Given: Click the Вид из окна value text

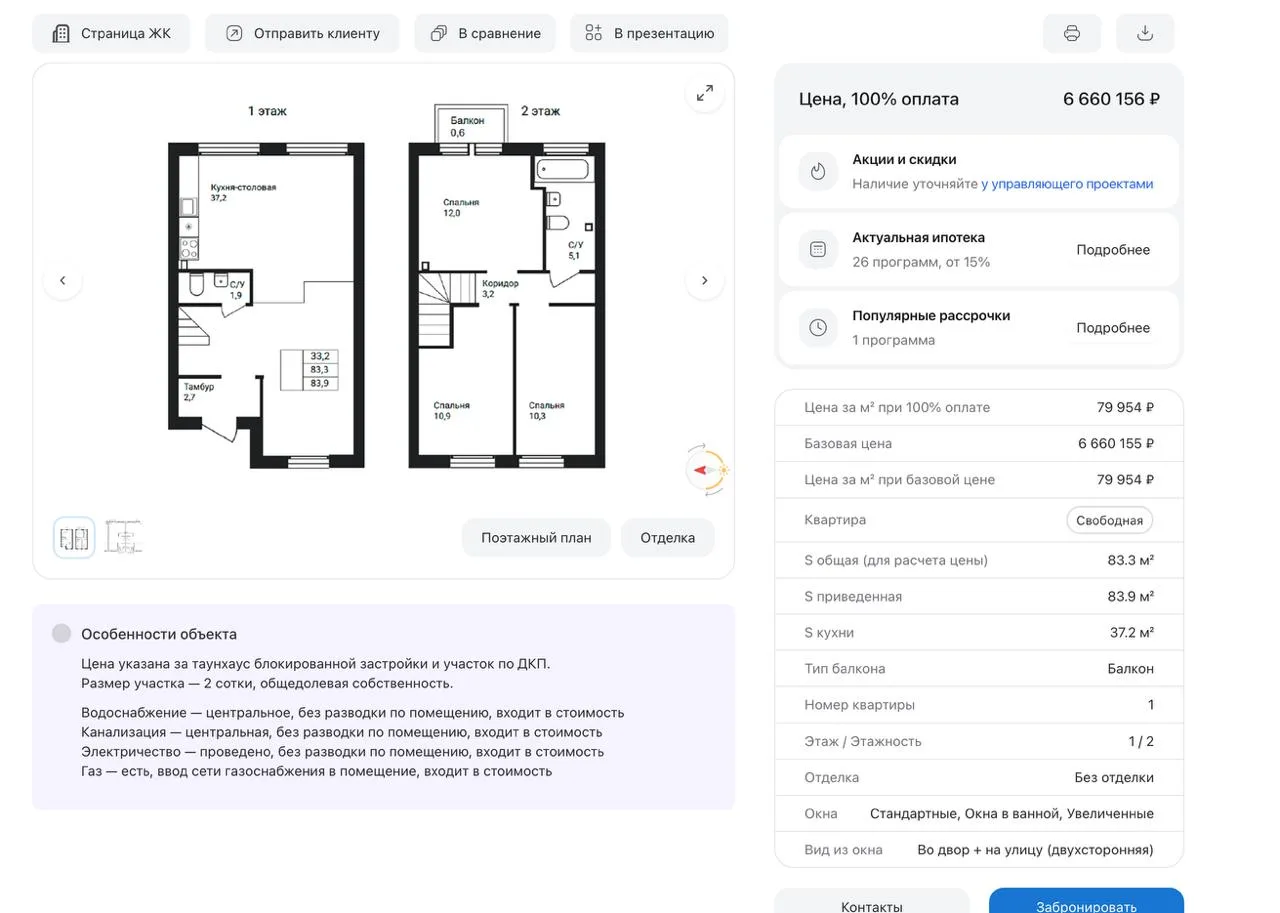Looking at the screenshot, I should 1035,850.
